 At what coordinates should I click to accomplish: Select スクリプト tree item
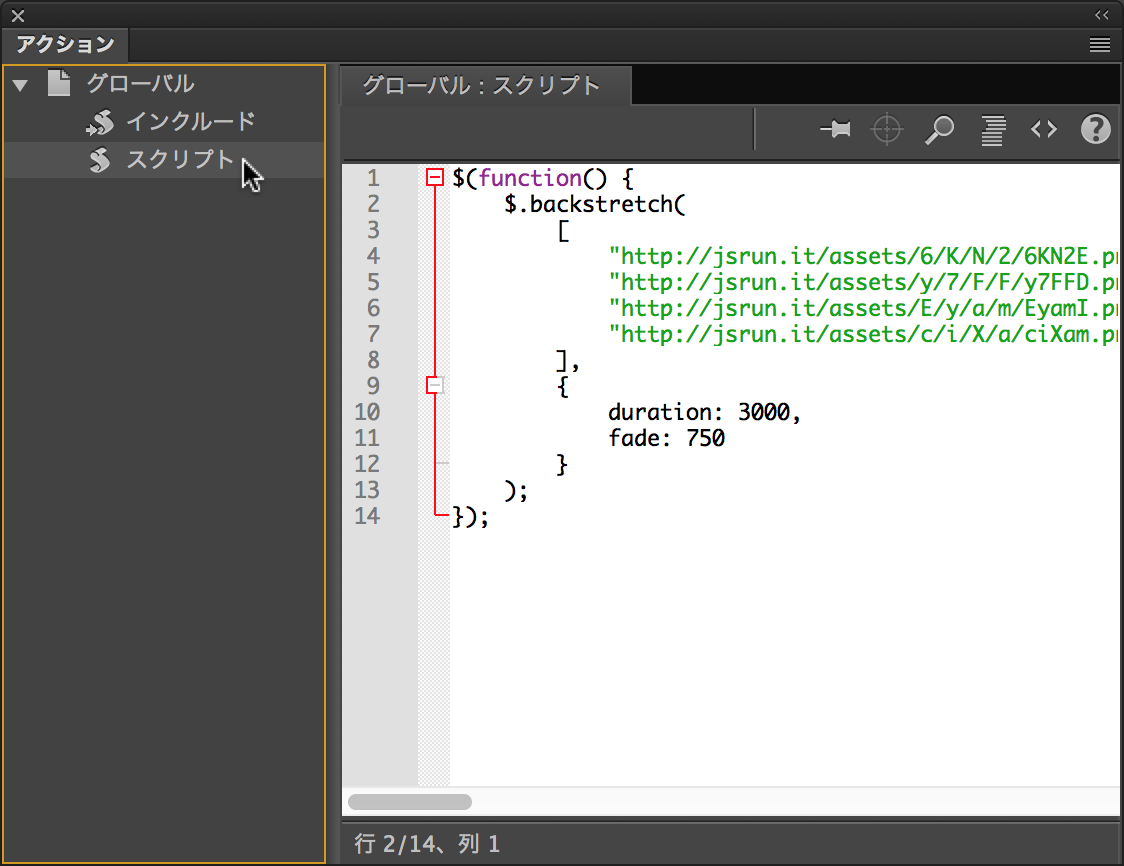pyautogui.click(x=180, y=159)
